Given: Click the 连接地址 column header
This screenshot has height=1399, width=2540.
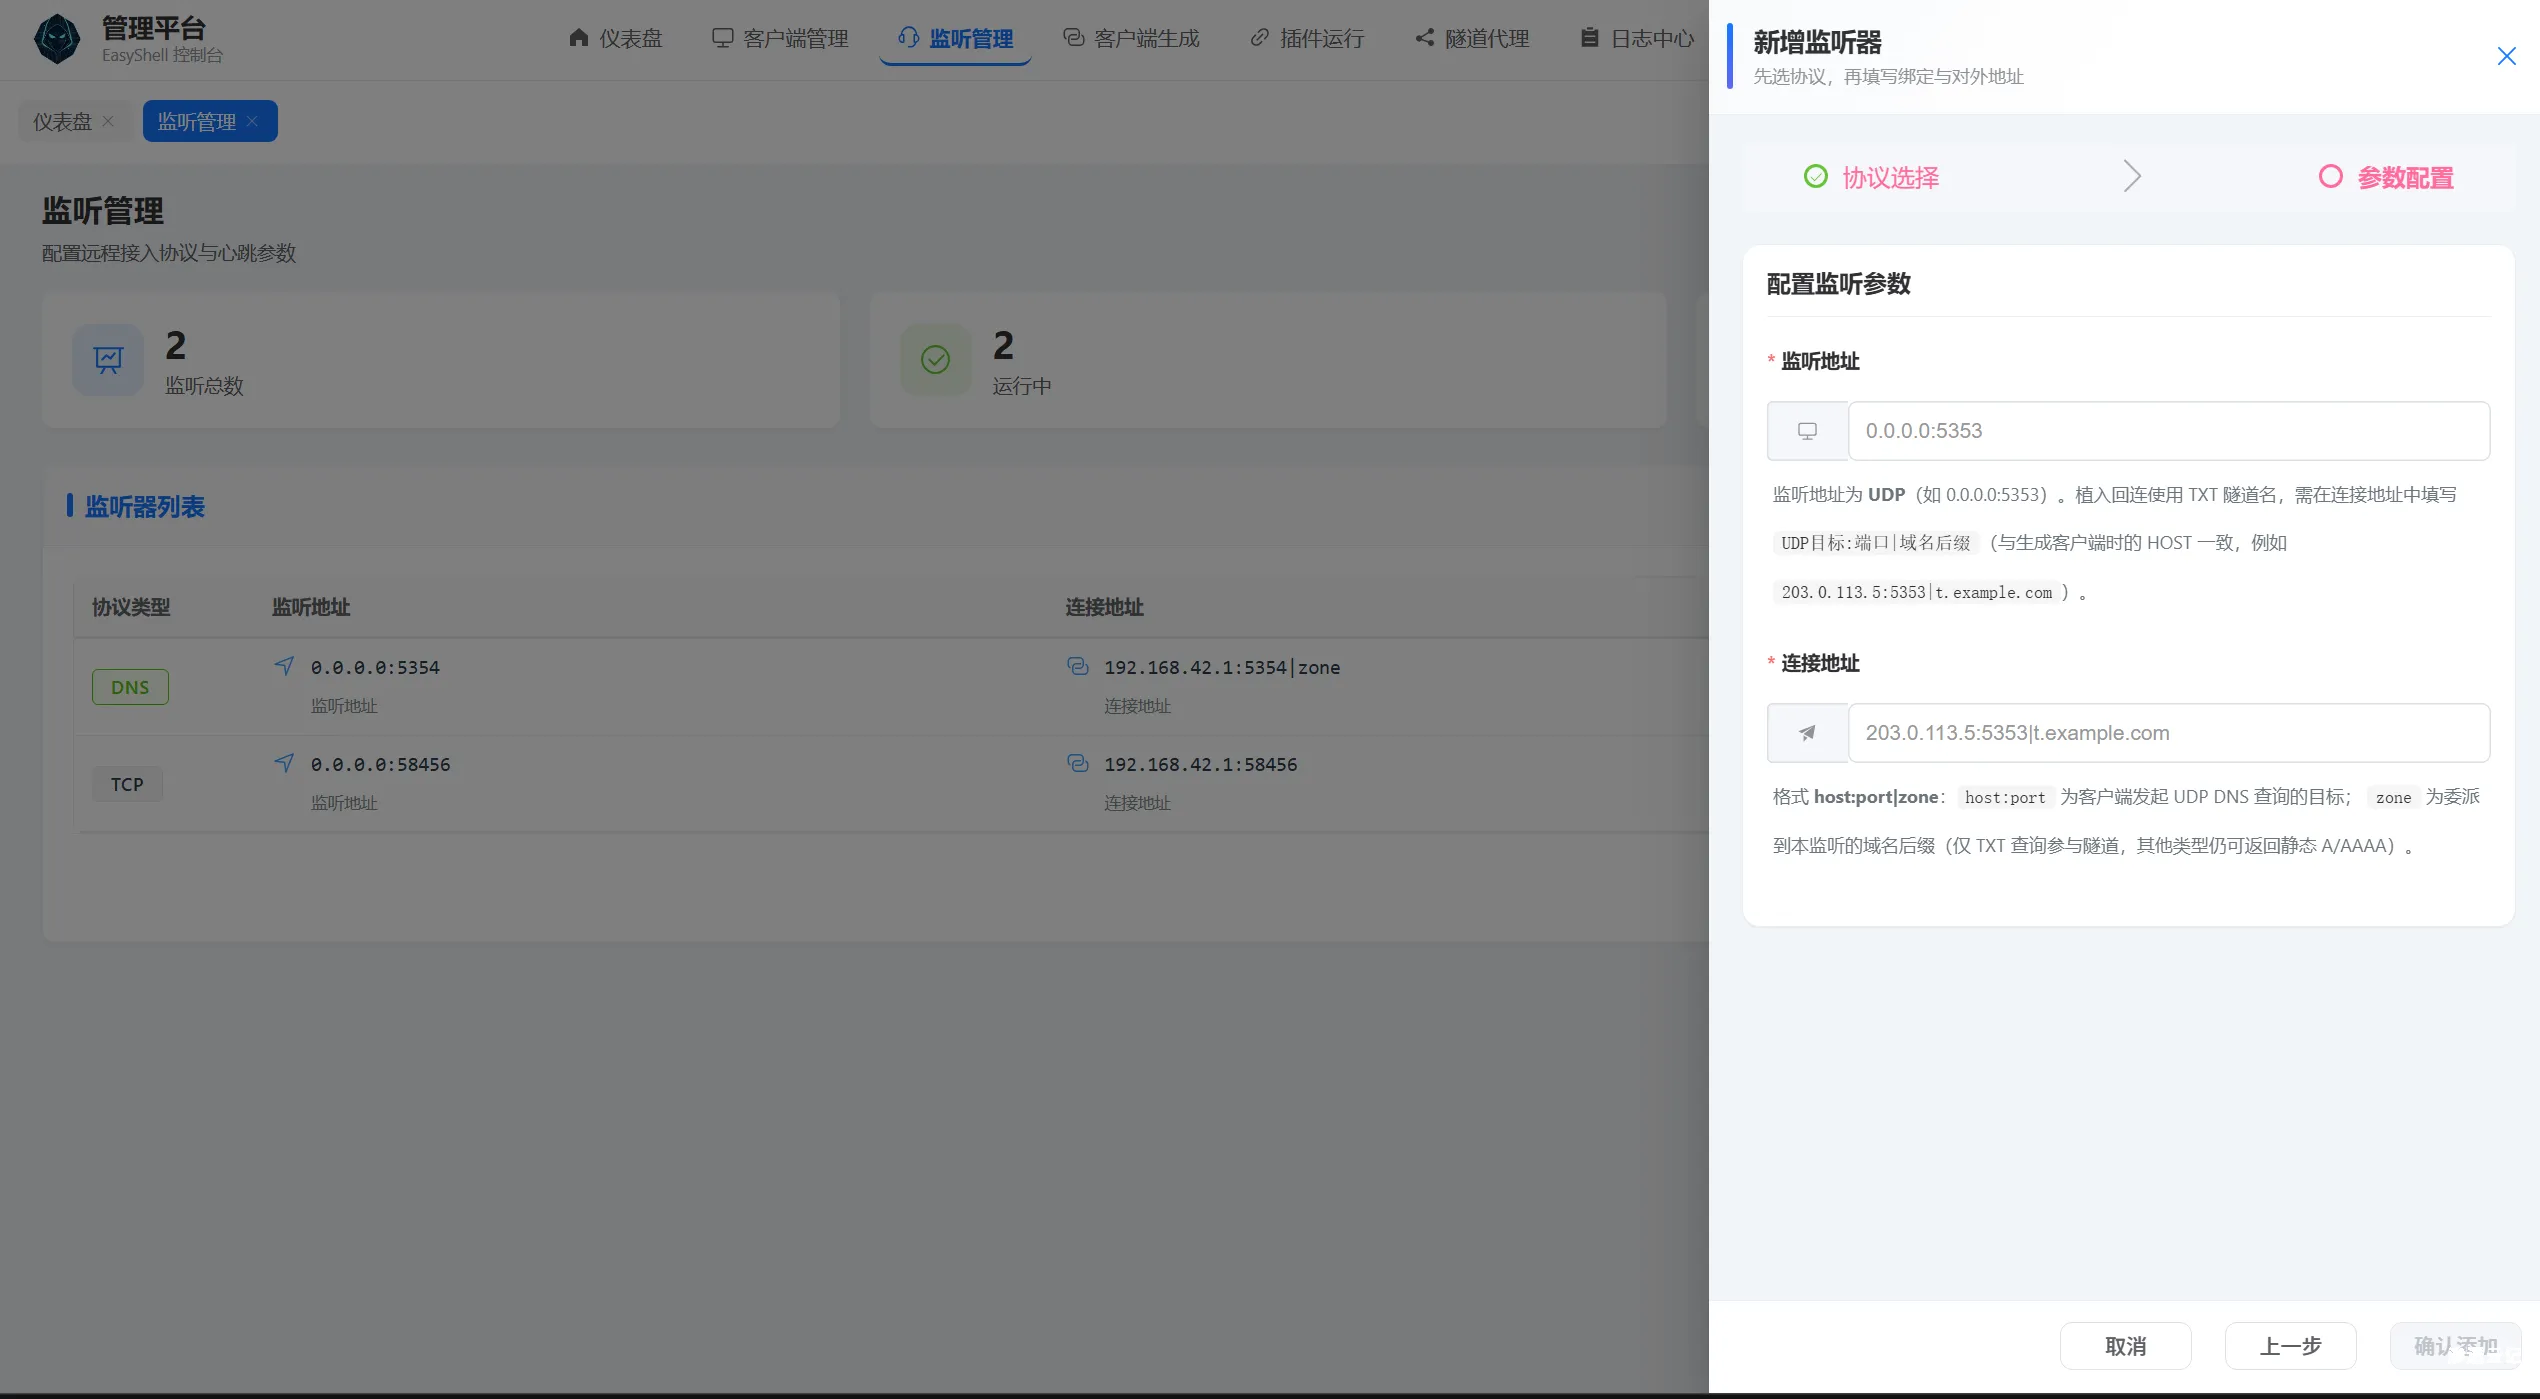Looking at the screenshot, I should [x=1104, y=607].
